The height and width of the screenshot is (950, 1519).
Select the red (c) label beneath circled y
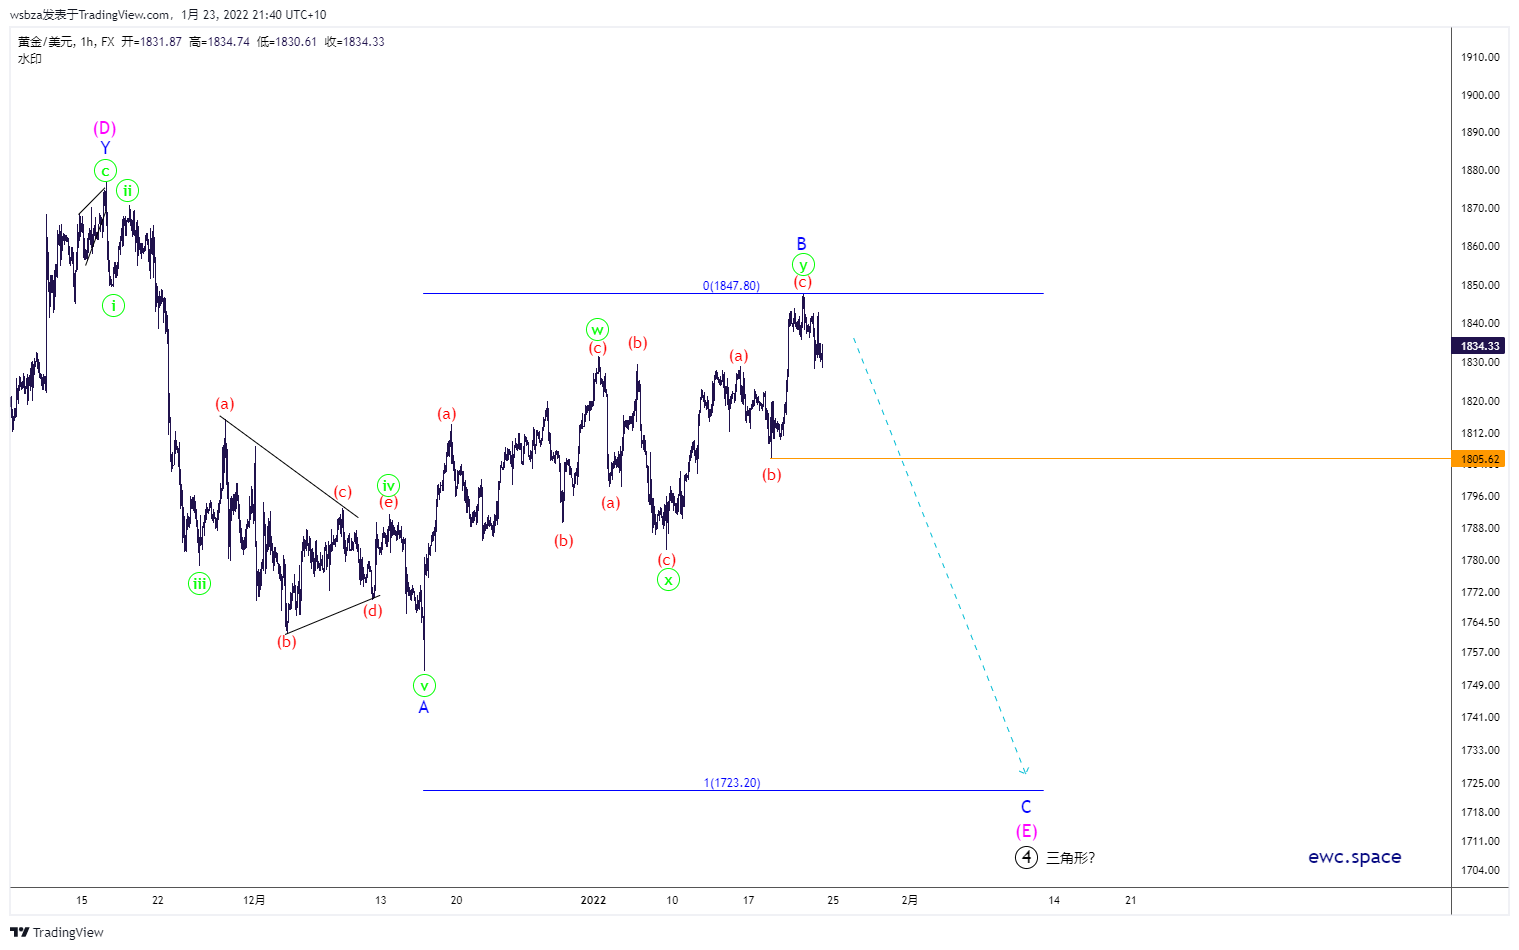pos(803,282)
